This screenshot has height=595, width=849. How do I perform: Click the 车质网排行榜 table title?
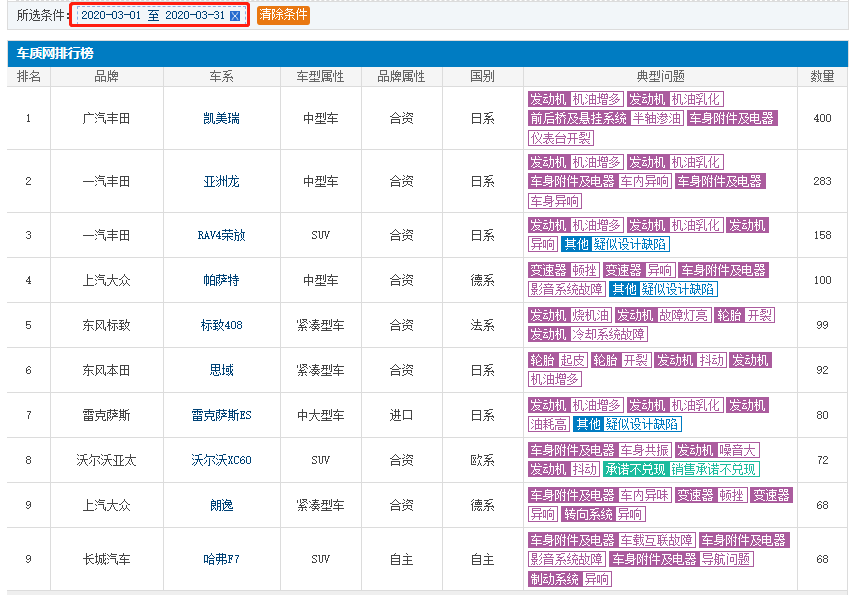pyautogui.click(x=55, y=53)
